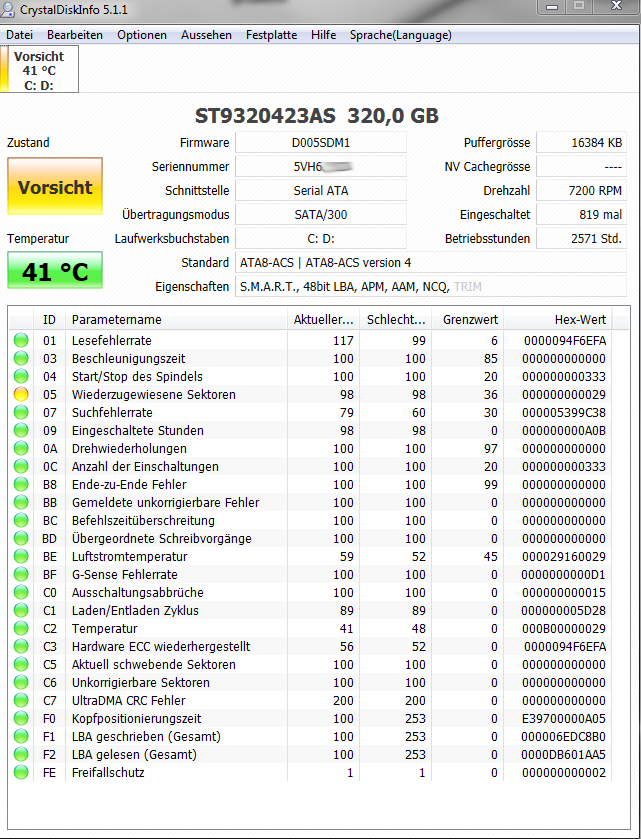Click the yellow Vorsicht health status button
The height and width of the screenshot is (839, 641).
point(55,187)
